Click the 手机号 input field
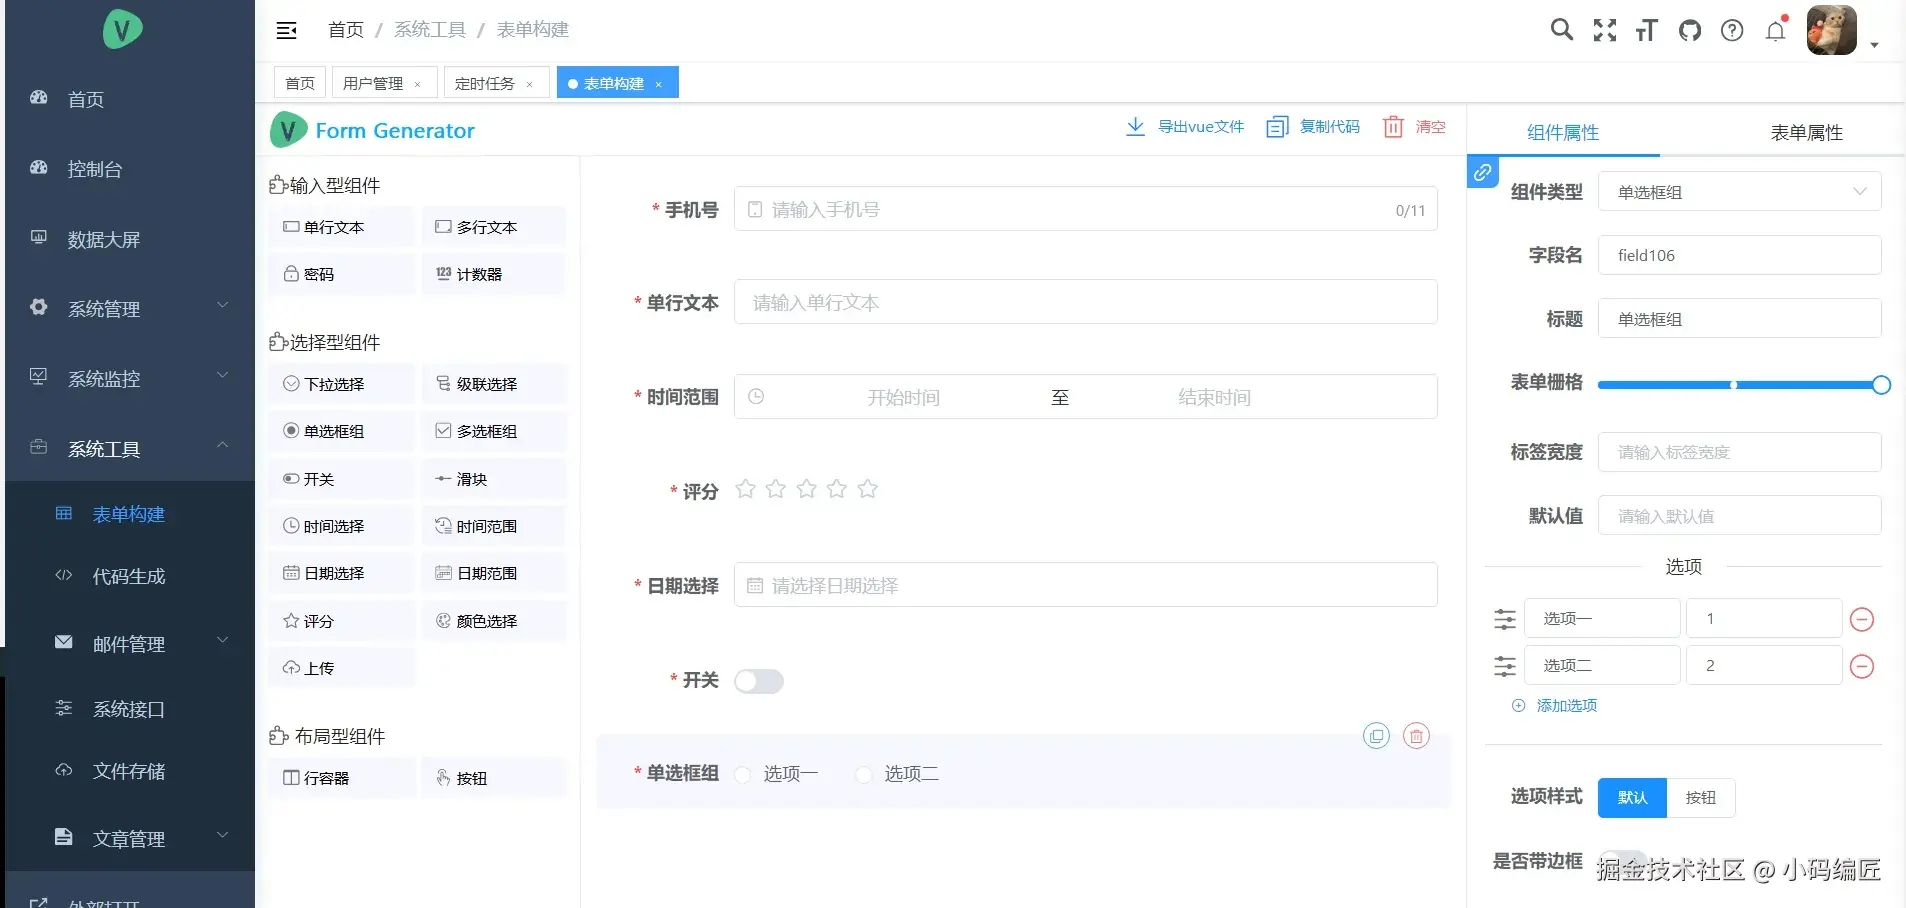Screen dimensions: 1906x908 pyautogui.click(x=1086, y=209)
